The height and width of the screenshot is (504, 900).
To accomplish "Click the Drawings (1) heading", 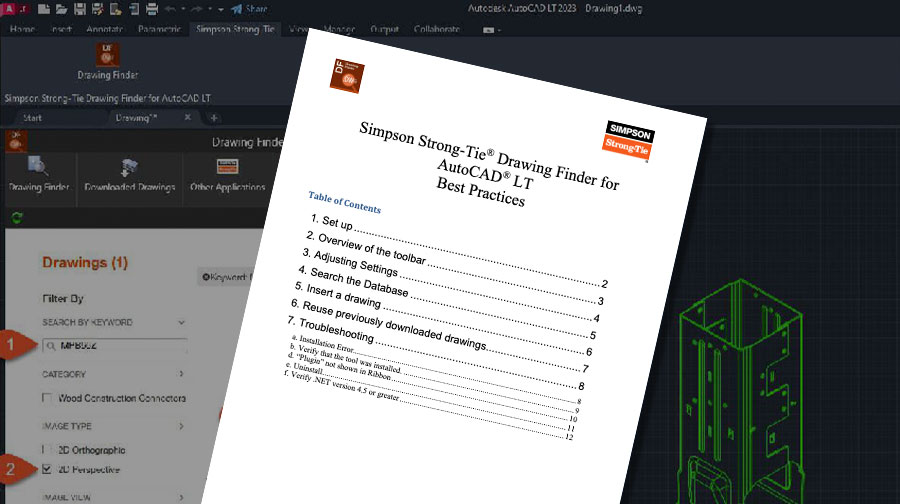I will 85,262.
